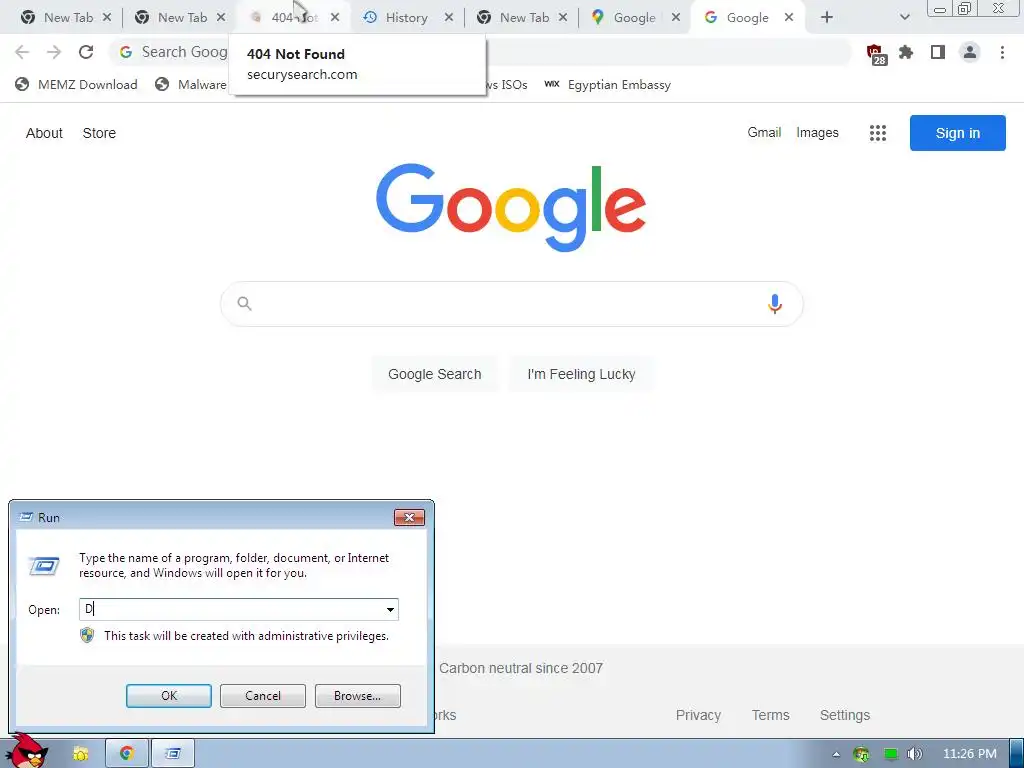
Task: Close the History tab
Action: pyautogui.click(x=449, y=18)
